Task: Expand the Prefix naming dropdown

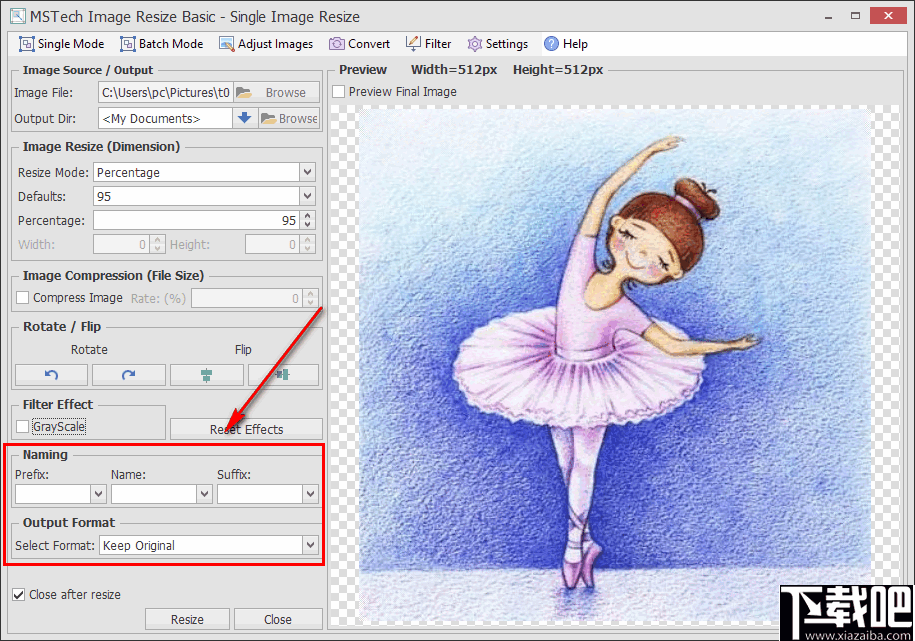Action: [98, 494]
